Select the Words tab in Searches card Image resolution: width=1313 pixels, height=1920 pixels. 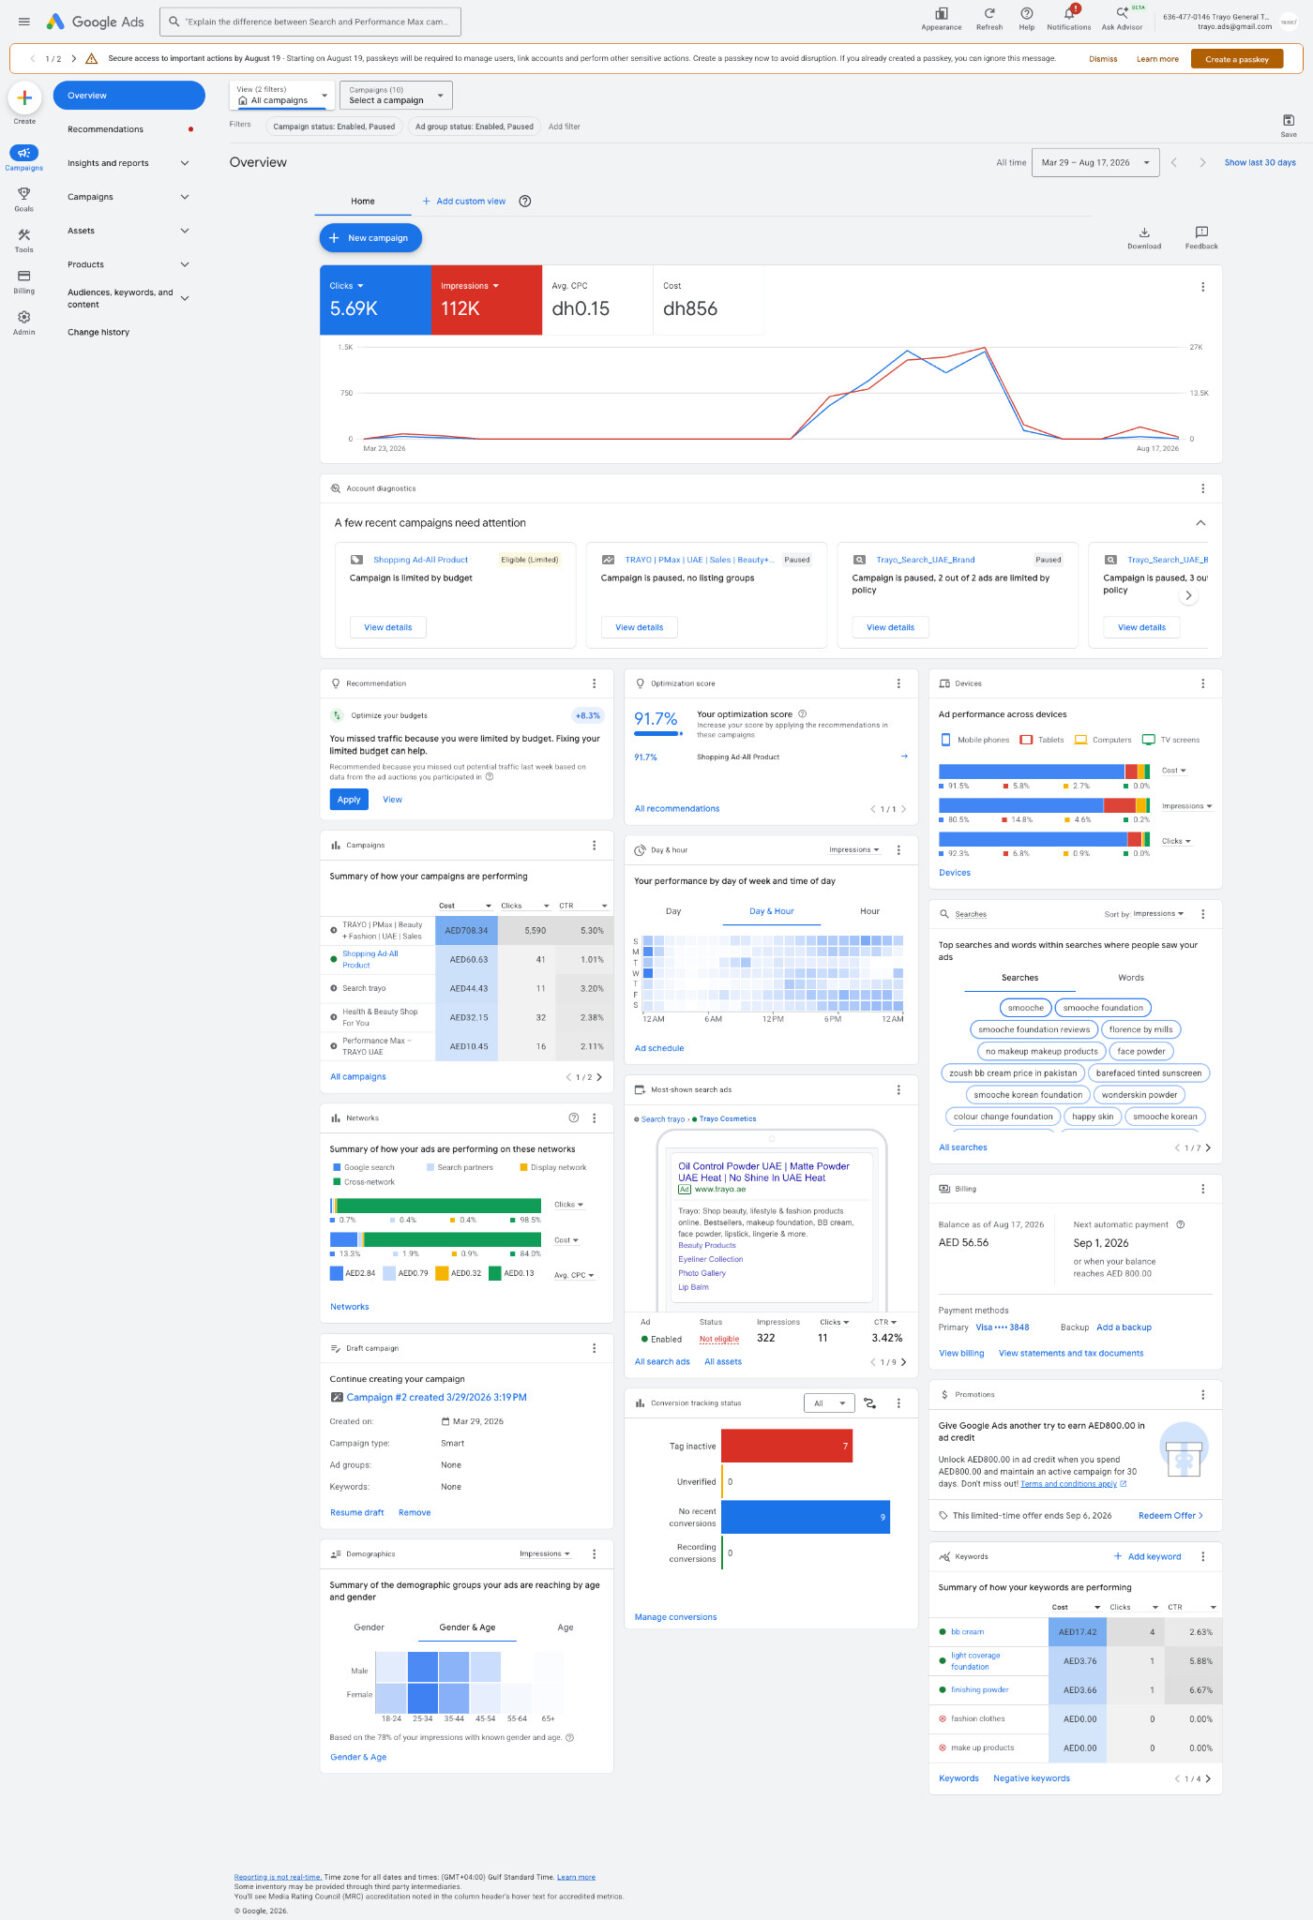tap(1130, 978)
